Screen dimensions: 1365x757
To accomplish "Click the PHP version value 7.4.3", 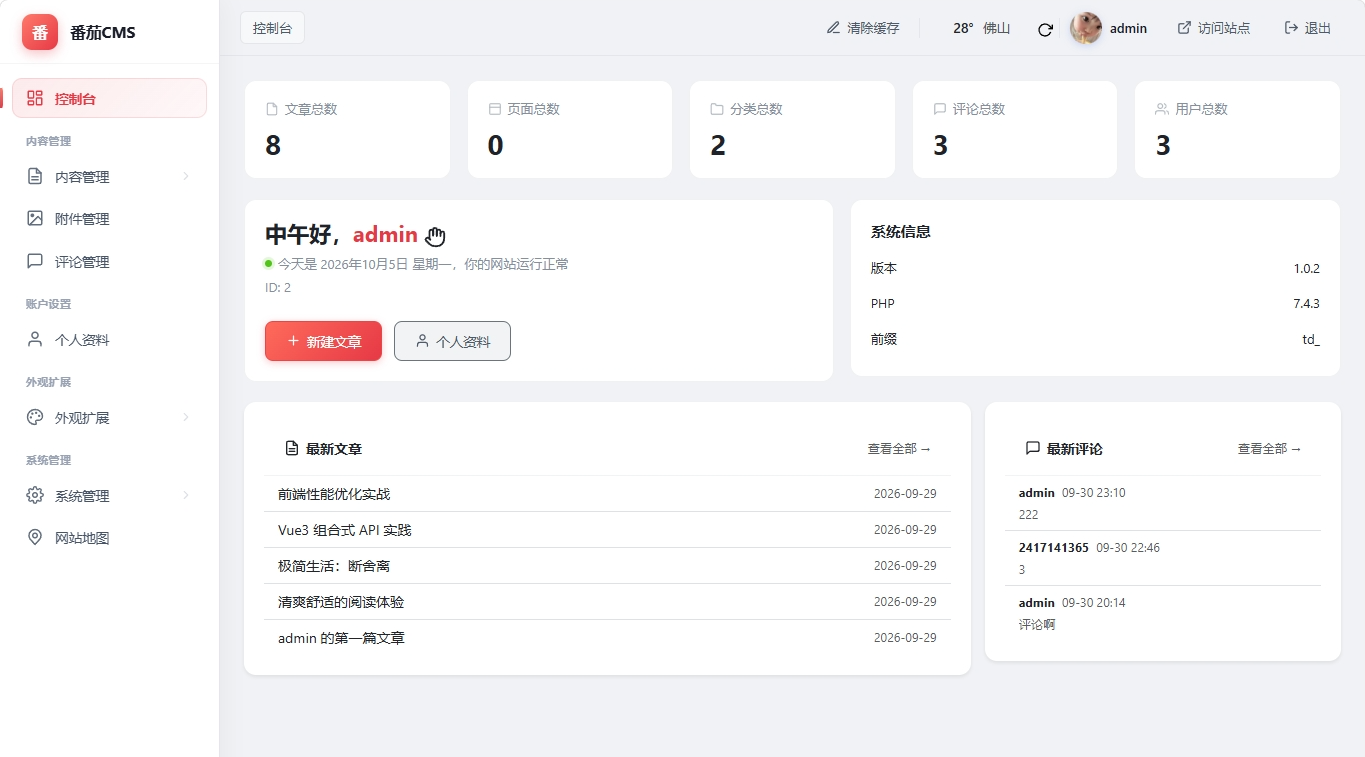I will [1306, 303].
